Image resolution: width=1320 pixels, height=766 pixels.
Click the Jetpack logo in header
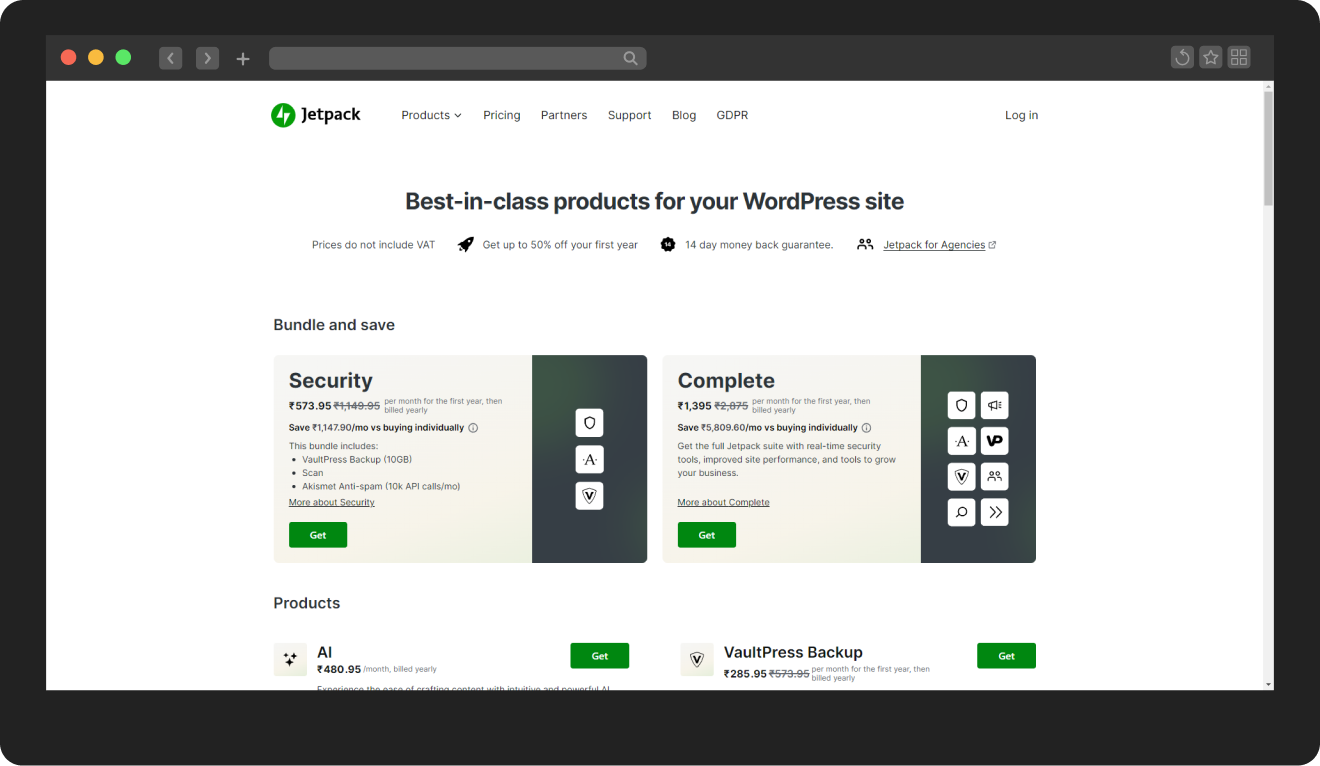coord(315,115)
